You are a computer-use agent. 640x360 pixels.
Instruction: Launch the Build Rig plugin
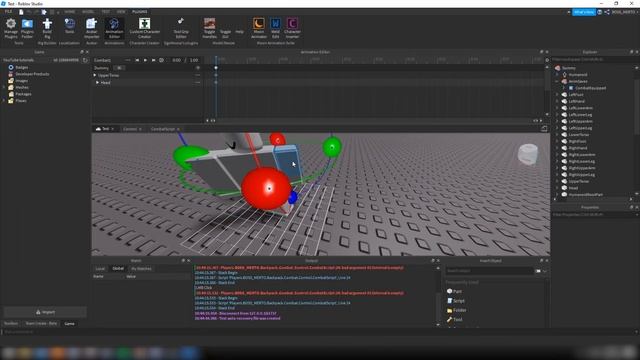pyautogui.click(x=47, y=28)
